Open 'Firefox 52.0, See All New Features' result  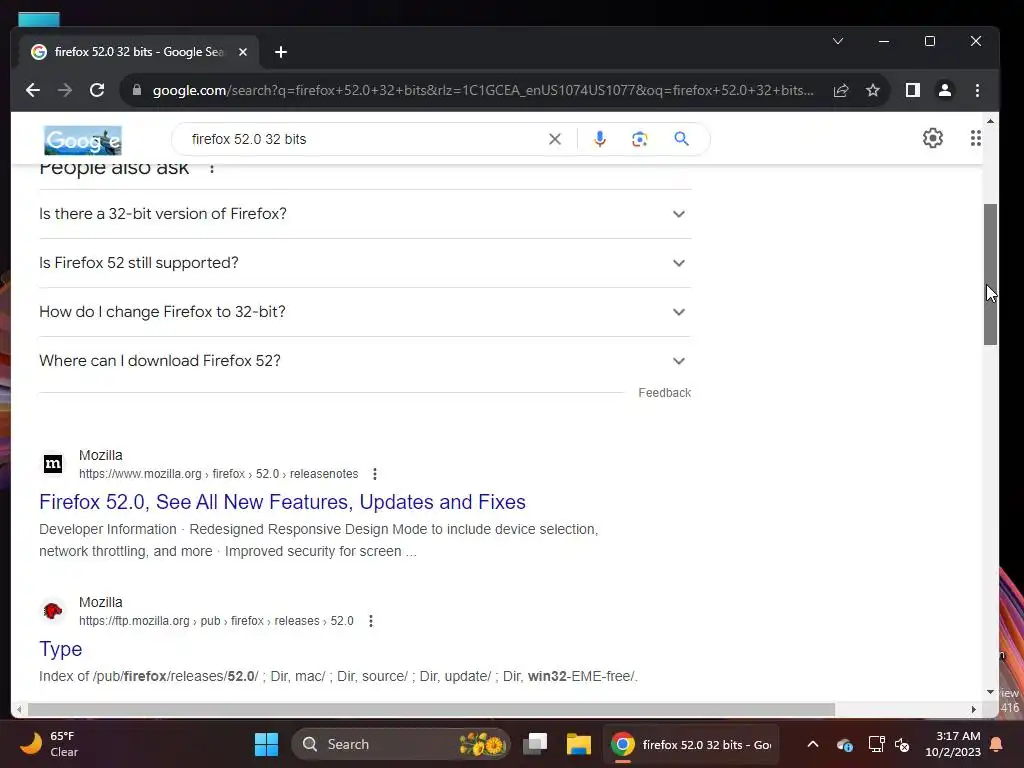(282, 502)
